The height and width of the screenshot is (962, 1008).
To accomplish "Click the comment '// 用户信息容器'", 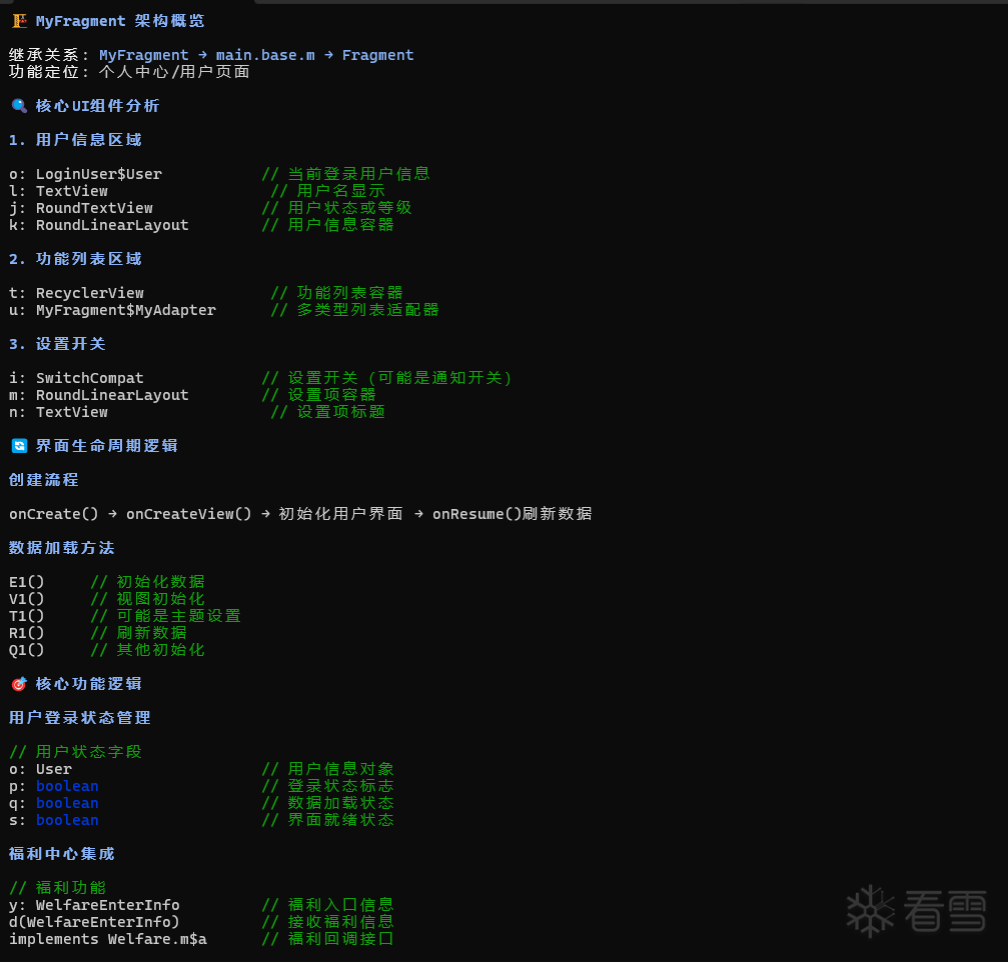I will point(328,225).
